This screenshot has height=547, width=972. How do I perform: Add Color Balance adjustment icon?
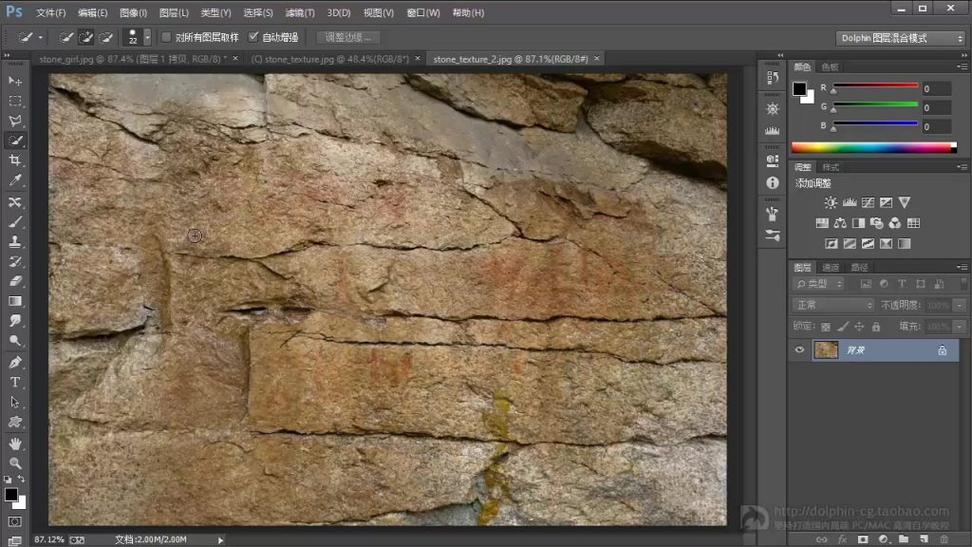(840, 223)
